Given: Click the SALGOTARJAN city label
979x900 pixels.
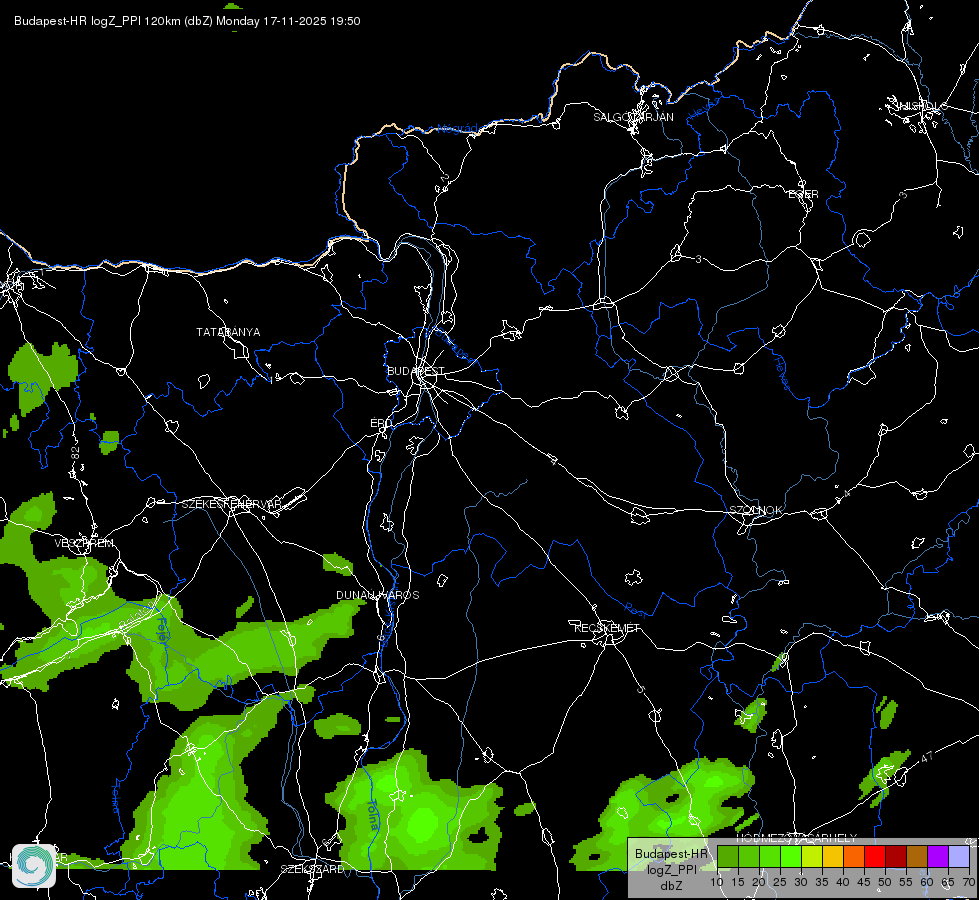Looking at the screenshot, I should [x=633, y=117].
